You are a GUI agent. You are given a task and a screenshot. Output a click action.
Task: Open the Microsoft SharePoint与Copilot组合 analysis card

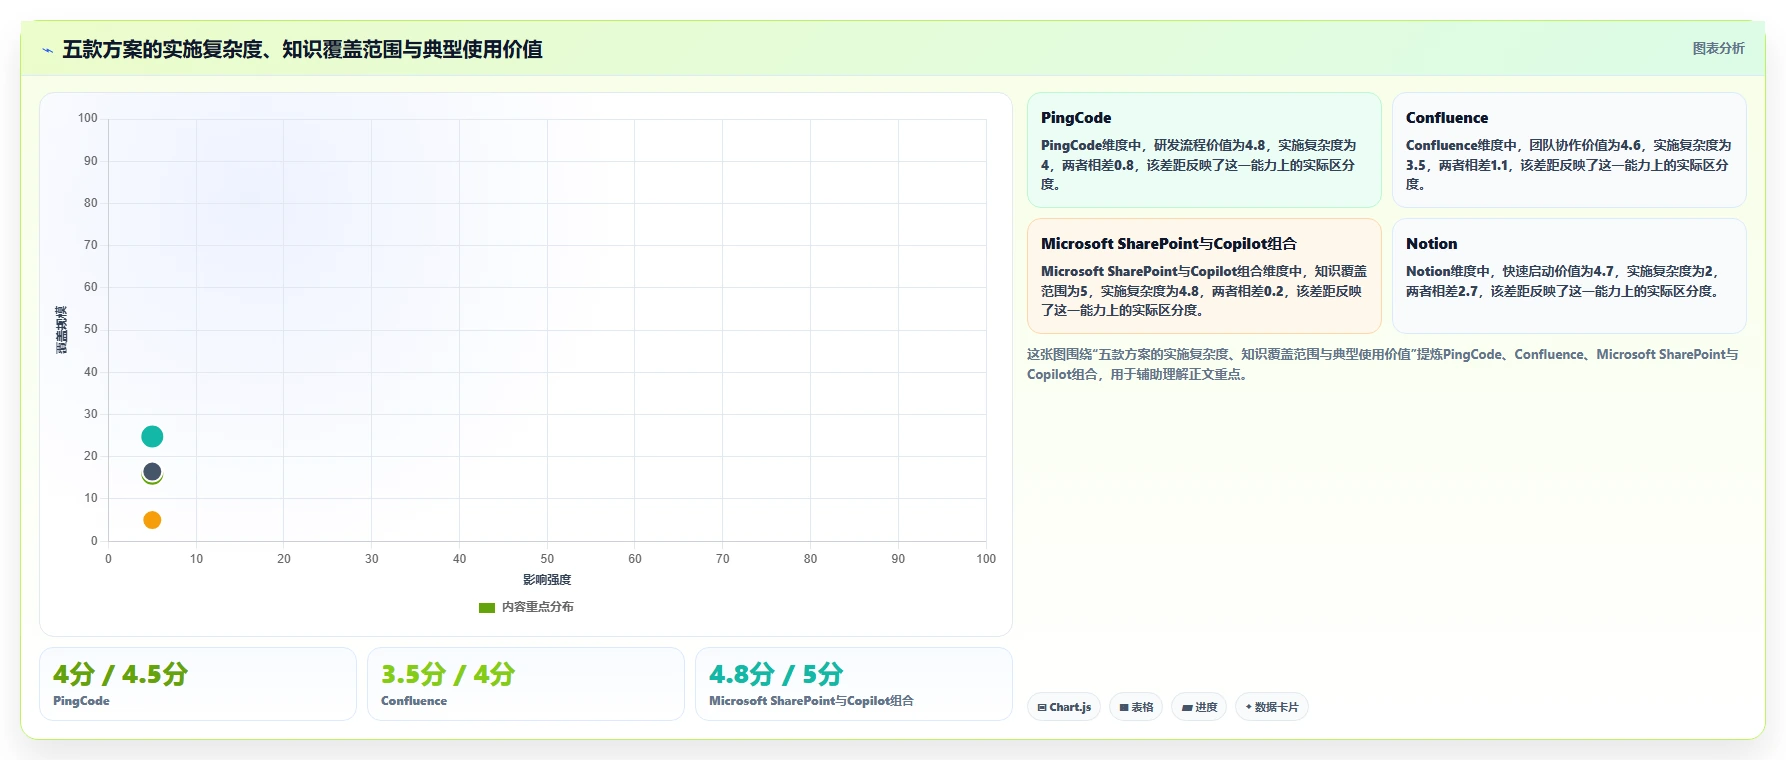[x=1204, y=276]
